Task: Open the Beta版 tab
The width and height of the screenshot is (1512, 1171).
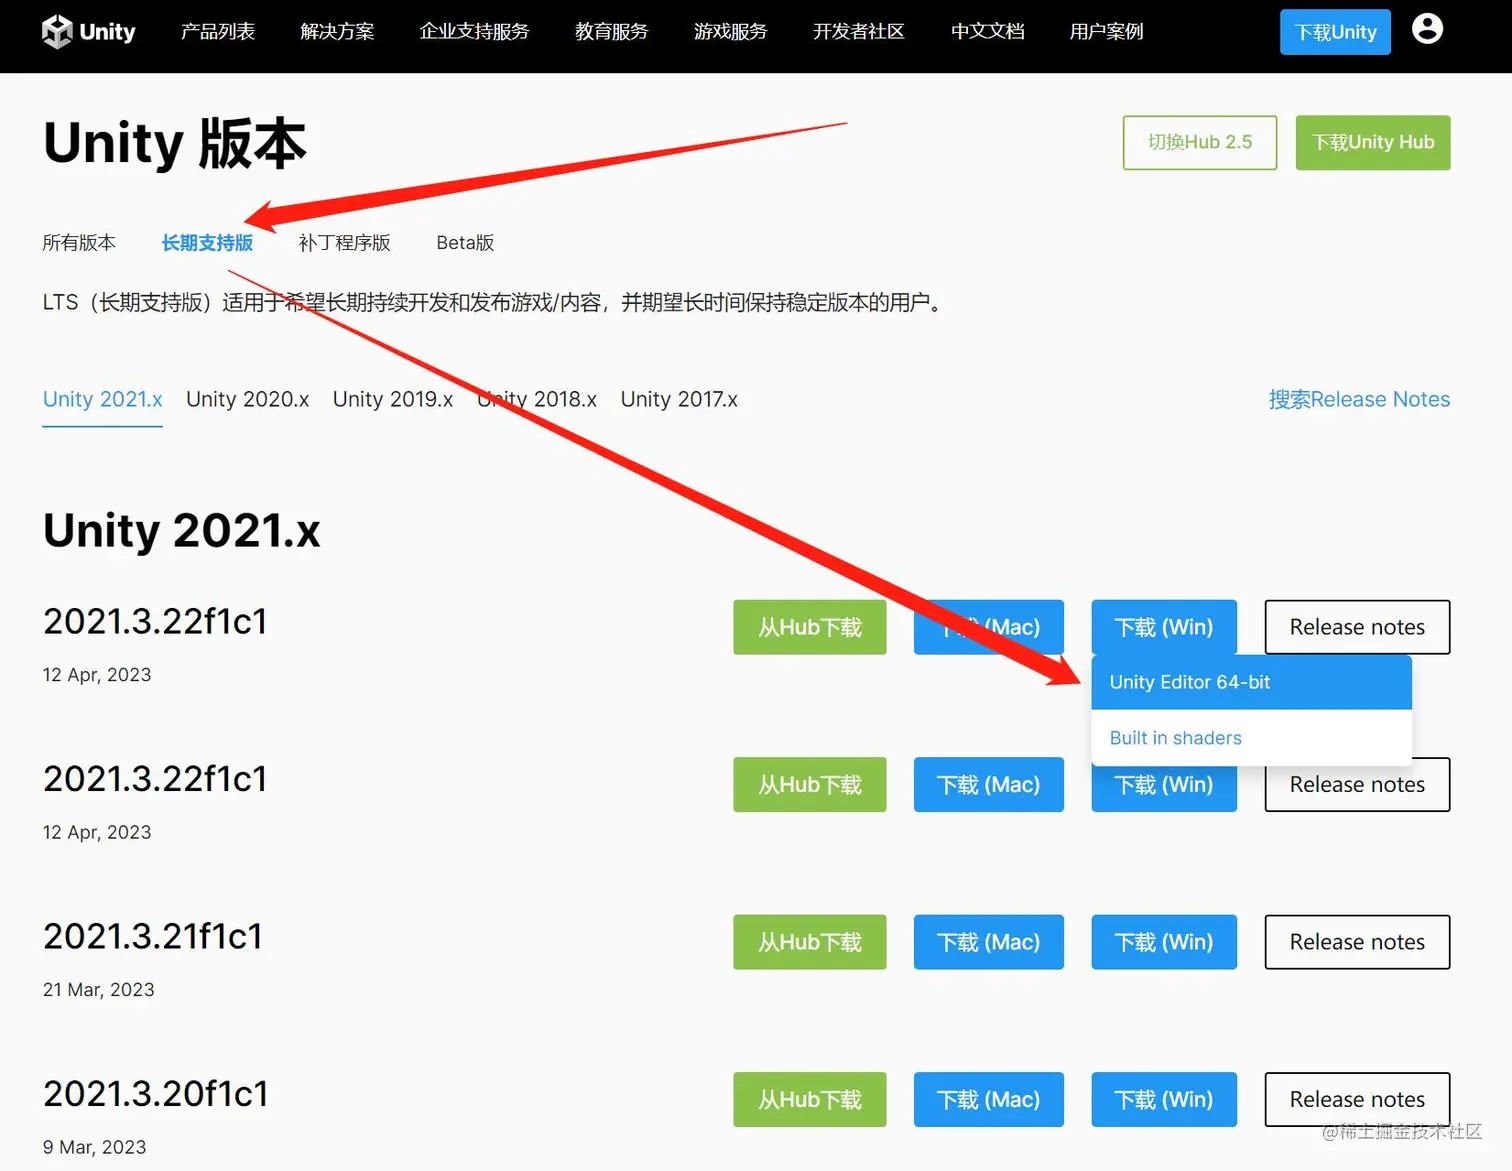Action: point(465,243)
